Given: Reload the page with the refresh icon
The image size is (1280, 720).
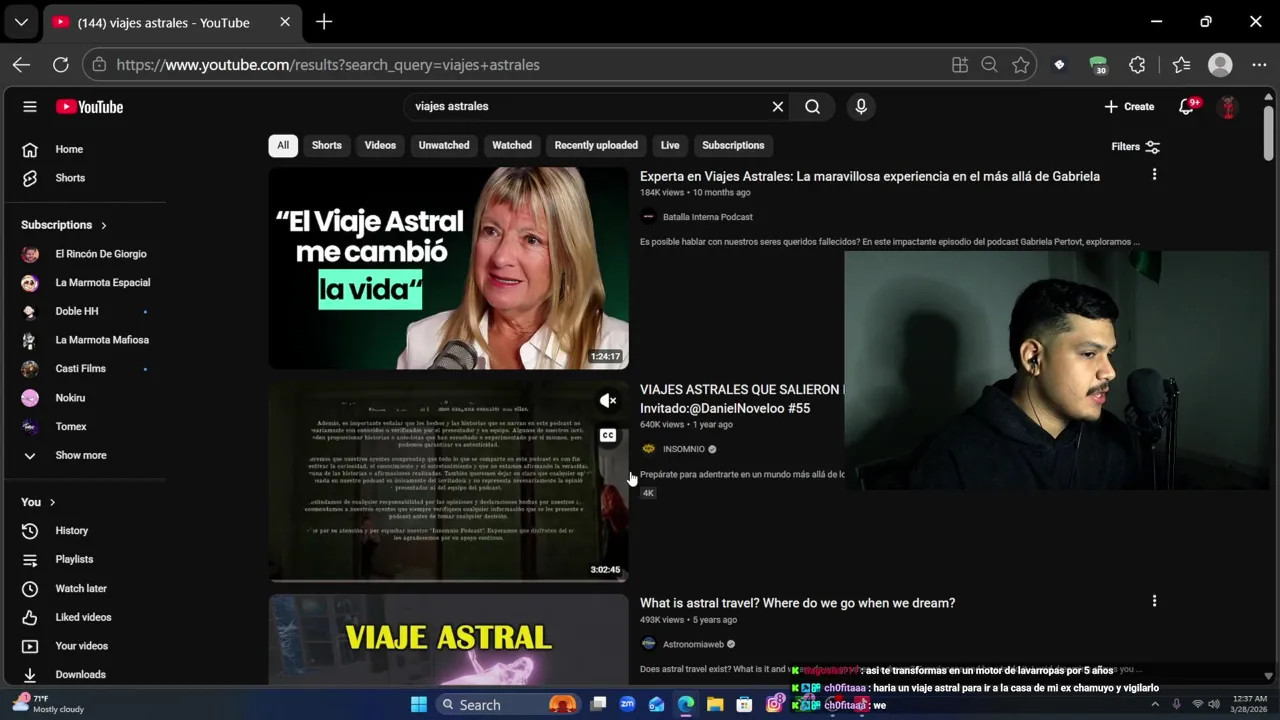Looking at the screenshot, I should (x=60, y=65).
